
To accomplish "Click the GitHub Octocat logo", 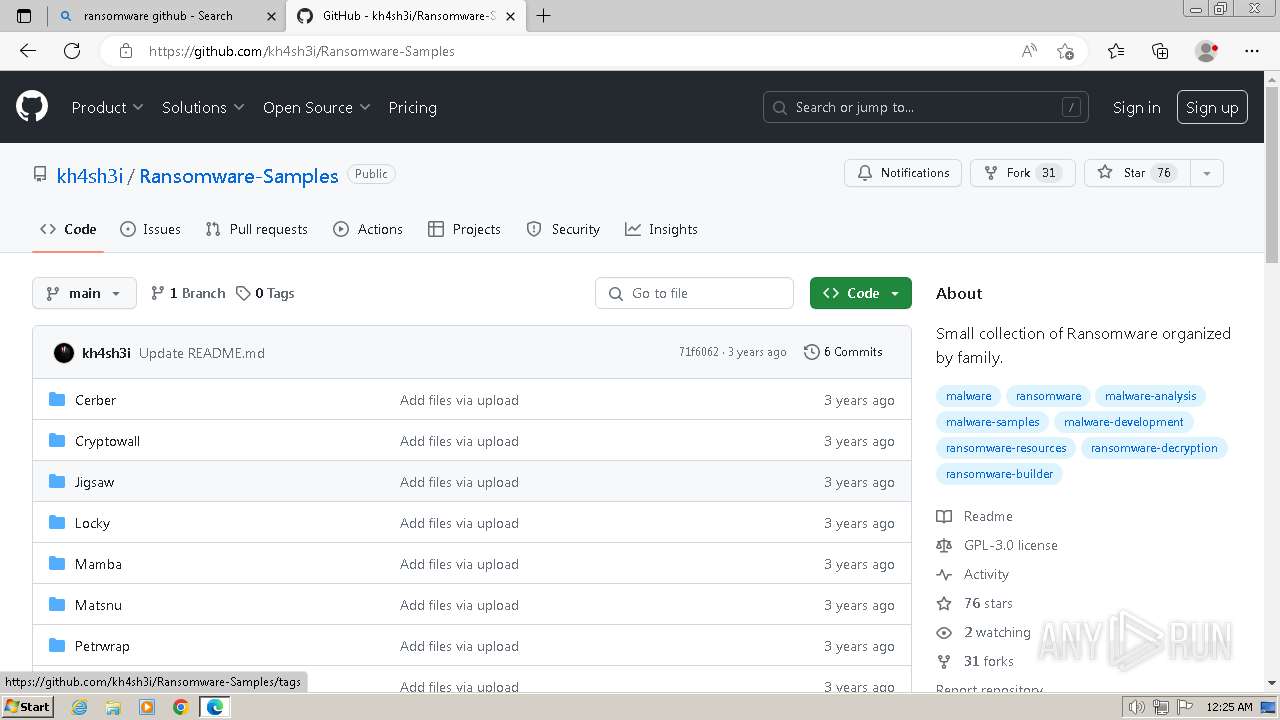I will (32, 107).
